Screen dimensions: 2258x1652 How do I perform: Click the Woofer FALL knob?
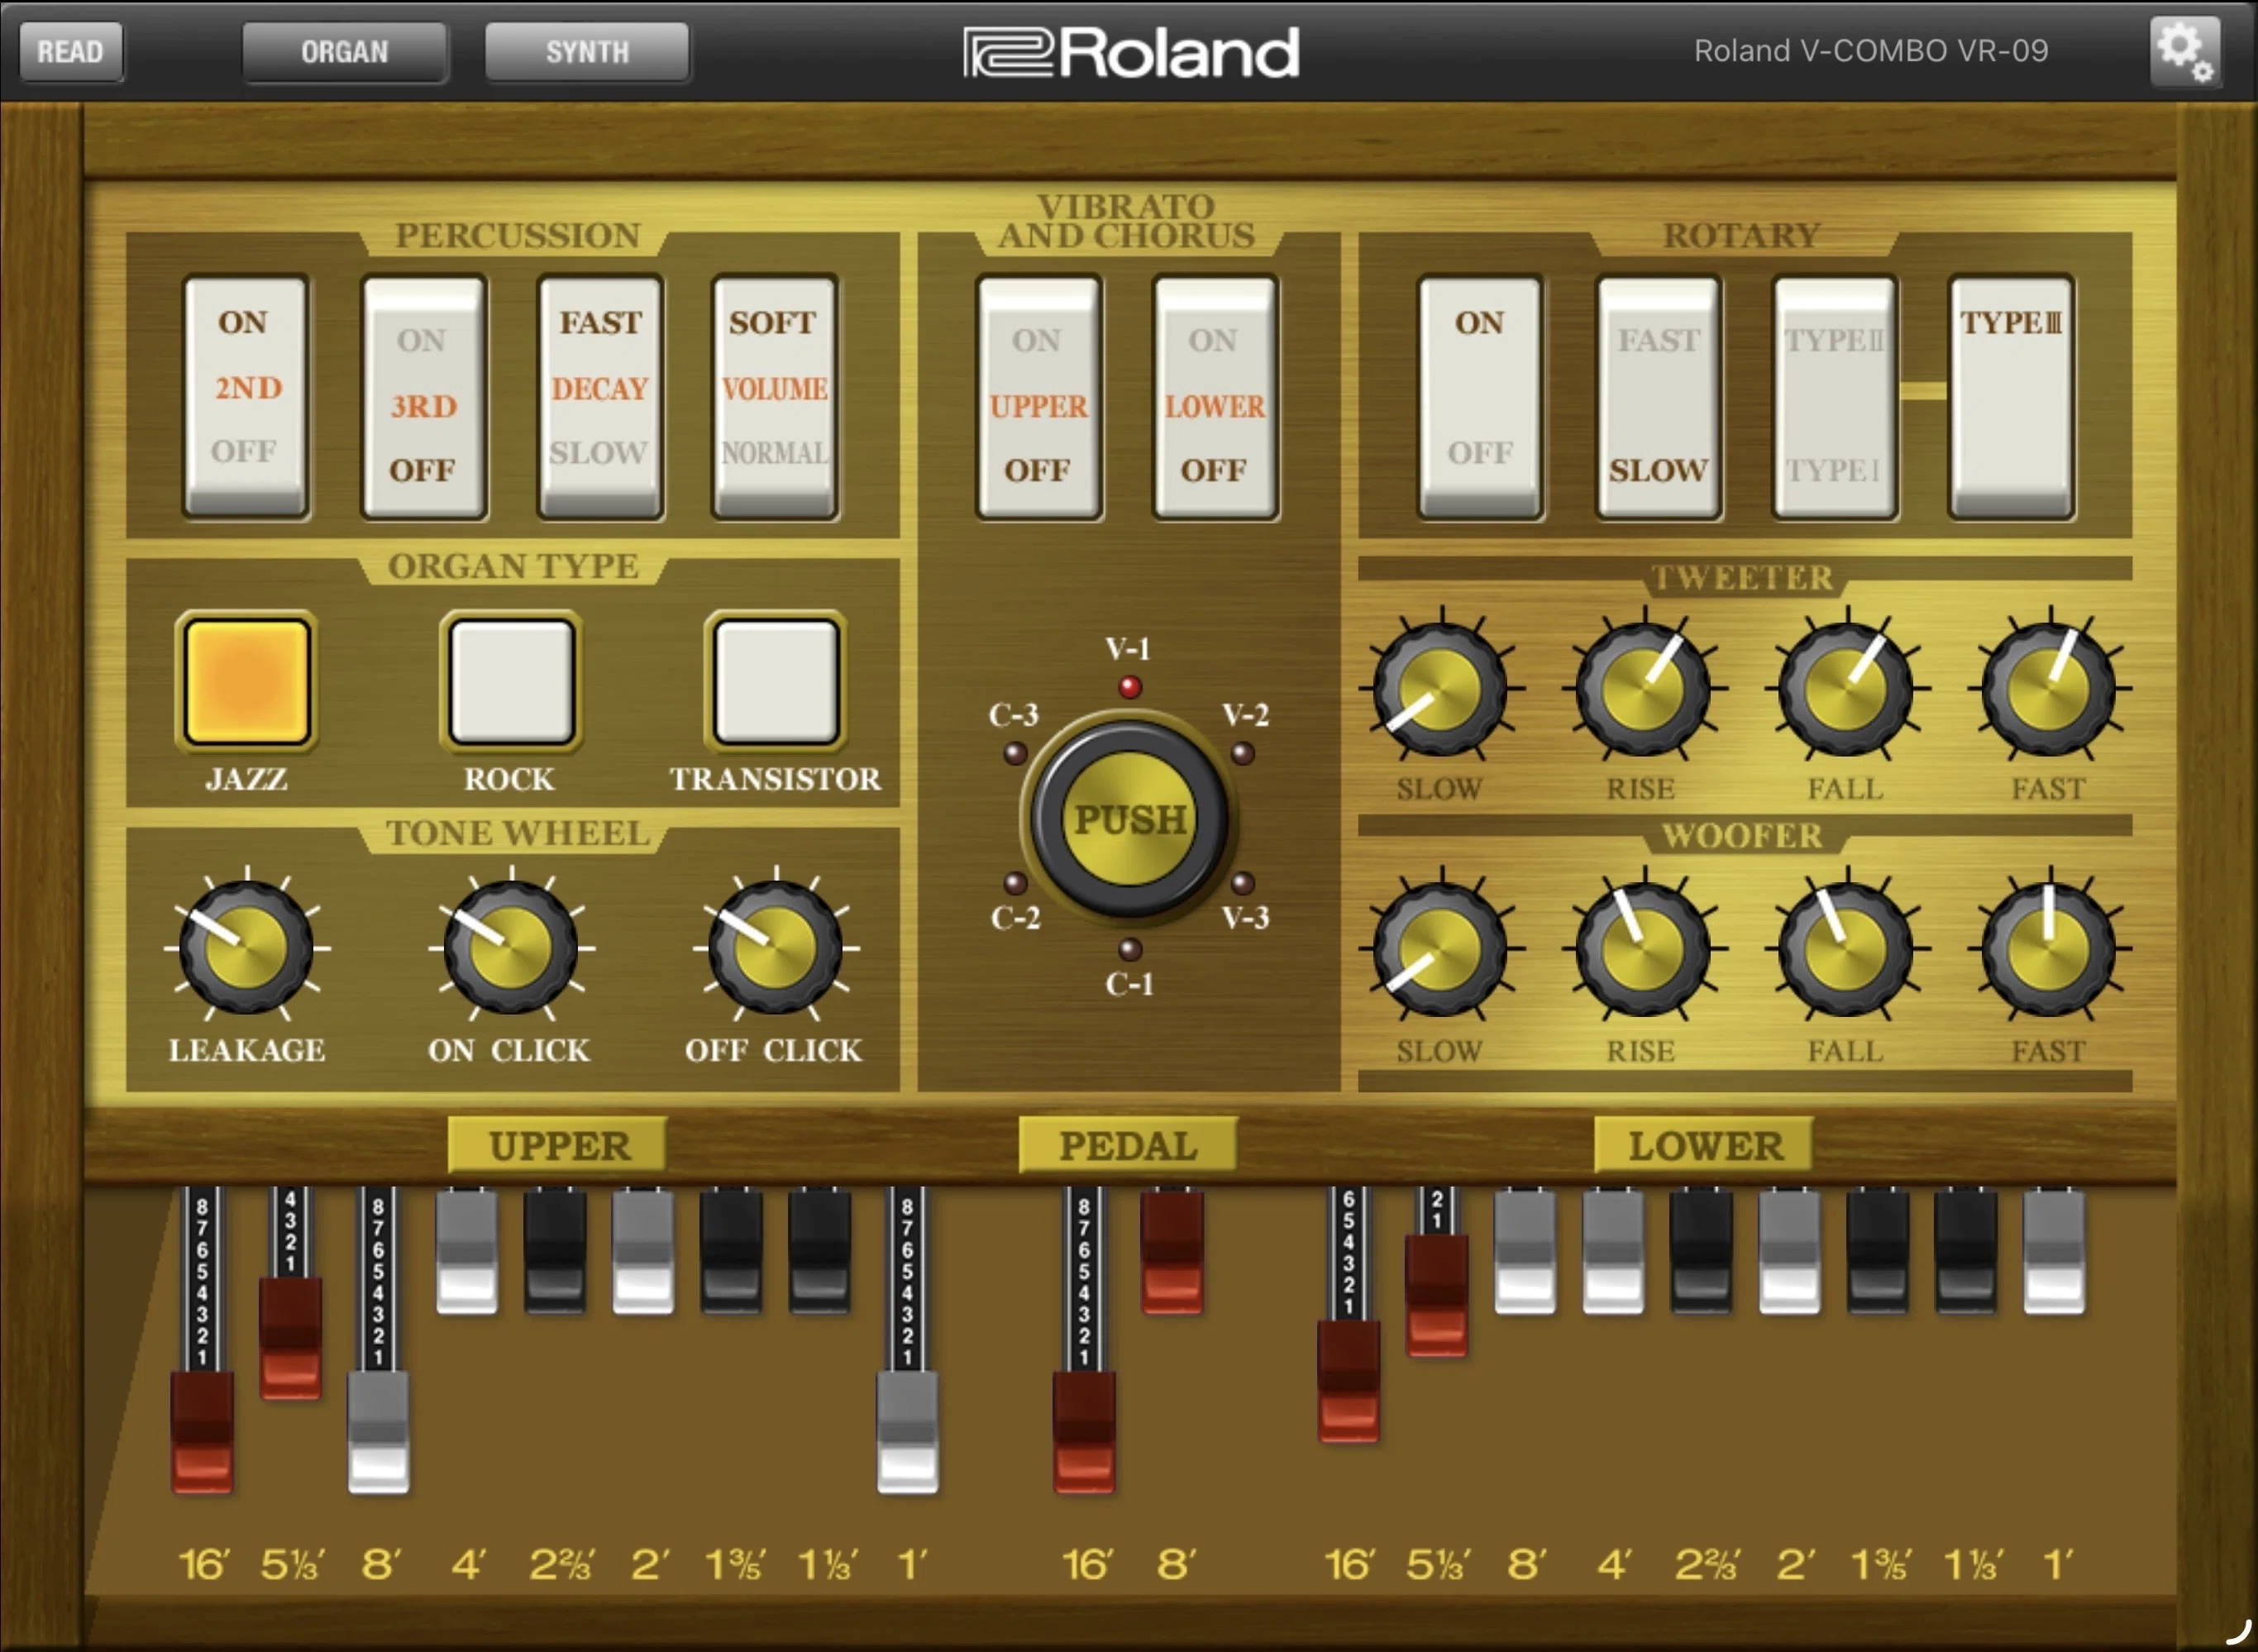[x=1846, y=949]
